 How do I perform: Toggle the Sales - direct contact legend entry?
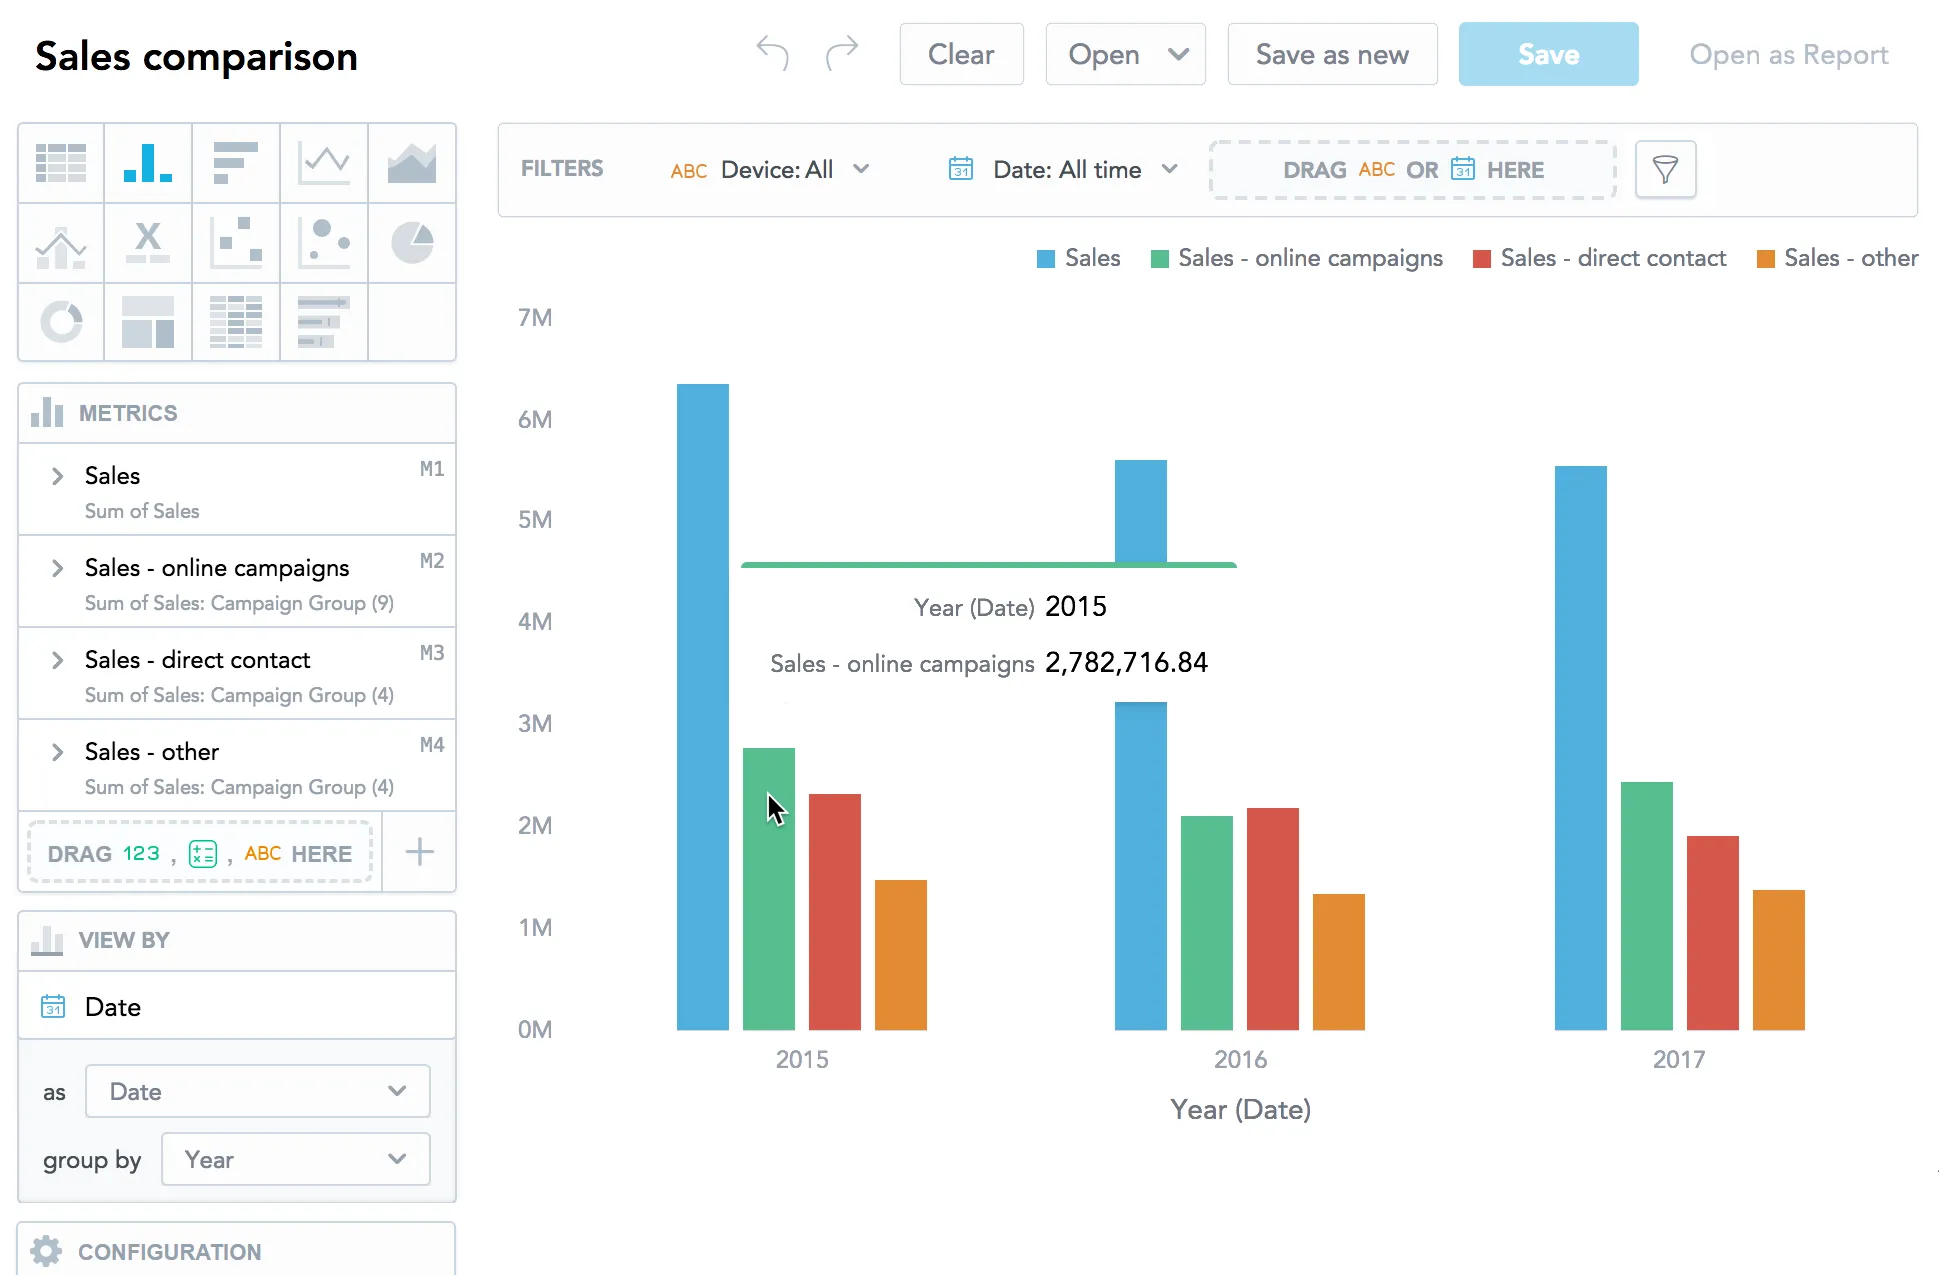(1598, 257)
